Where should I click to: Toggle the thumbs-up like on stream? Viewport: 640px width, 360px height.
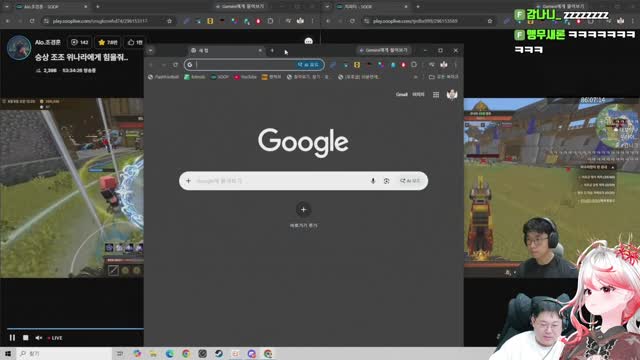[x=135, y=42]
